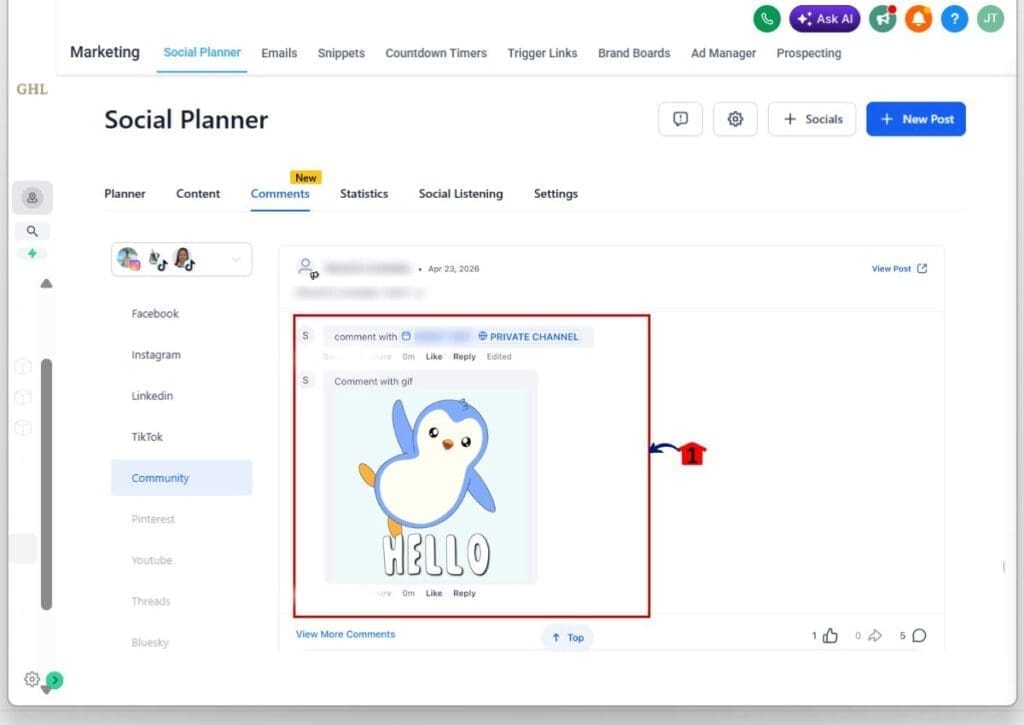This screenshot has height=725, width=1024.
Task: Open the megaphone announcements icon
Action: click(x=882, y=19)
